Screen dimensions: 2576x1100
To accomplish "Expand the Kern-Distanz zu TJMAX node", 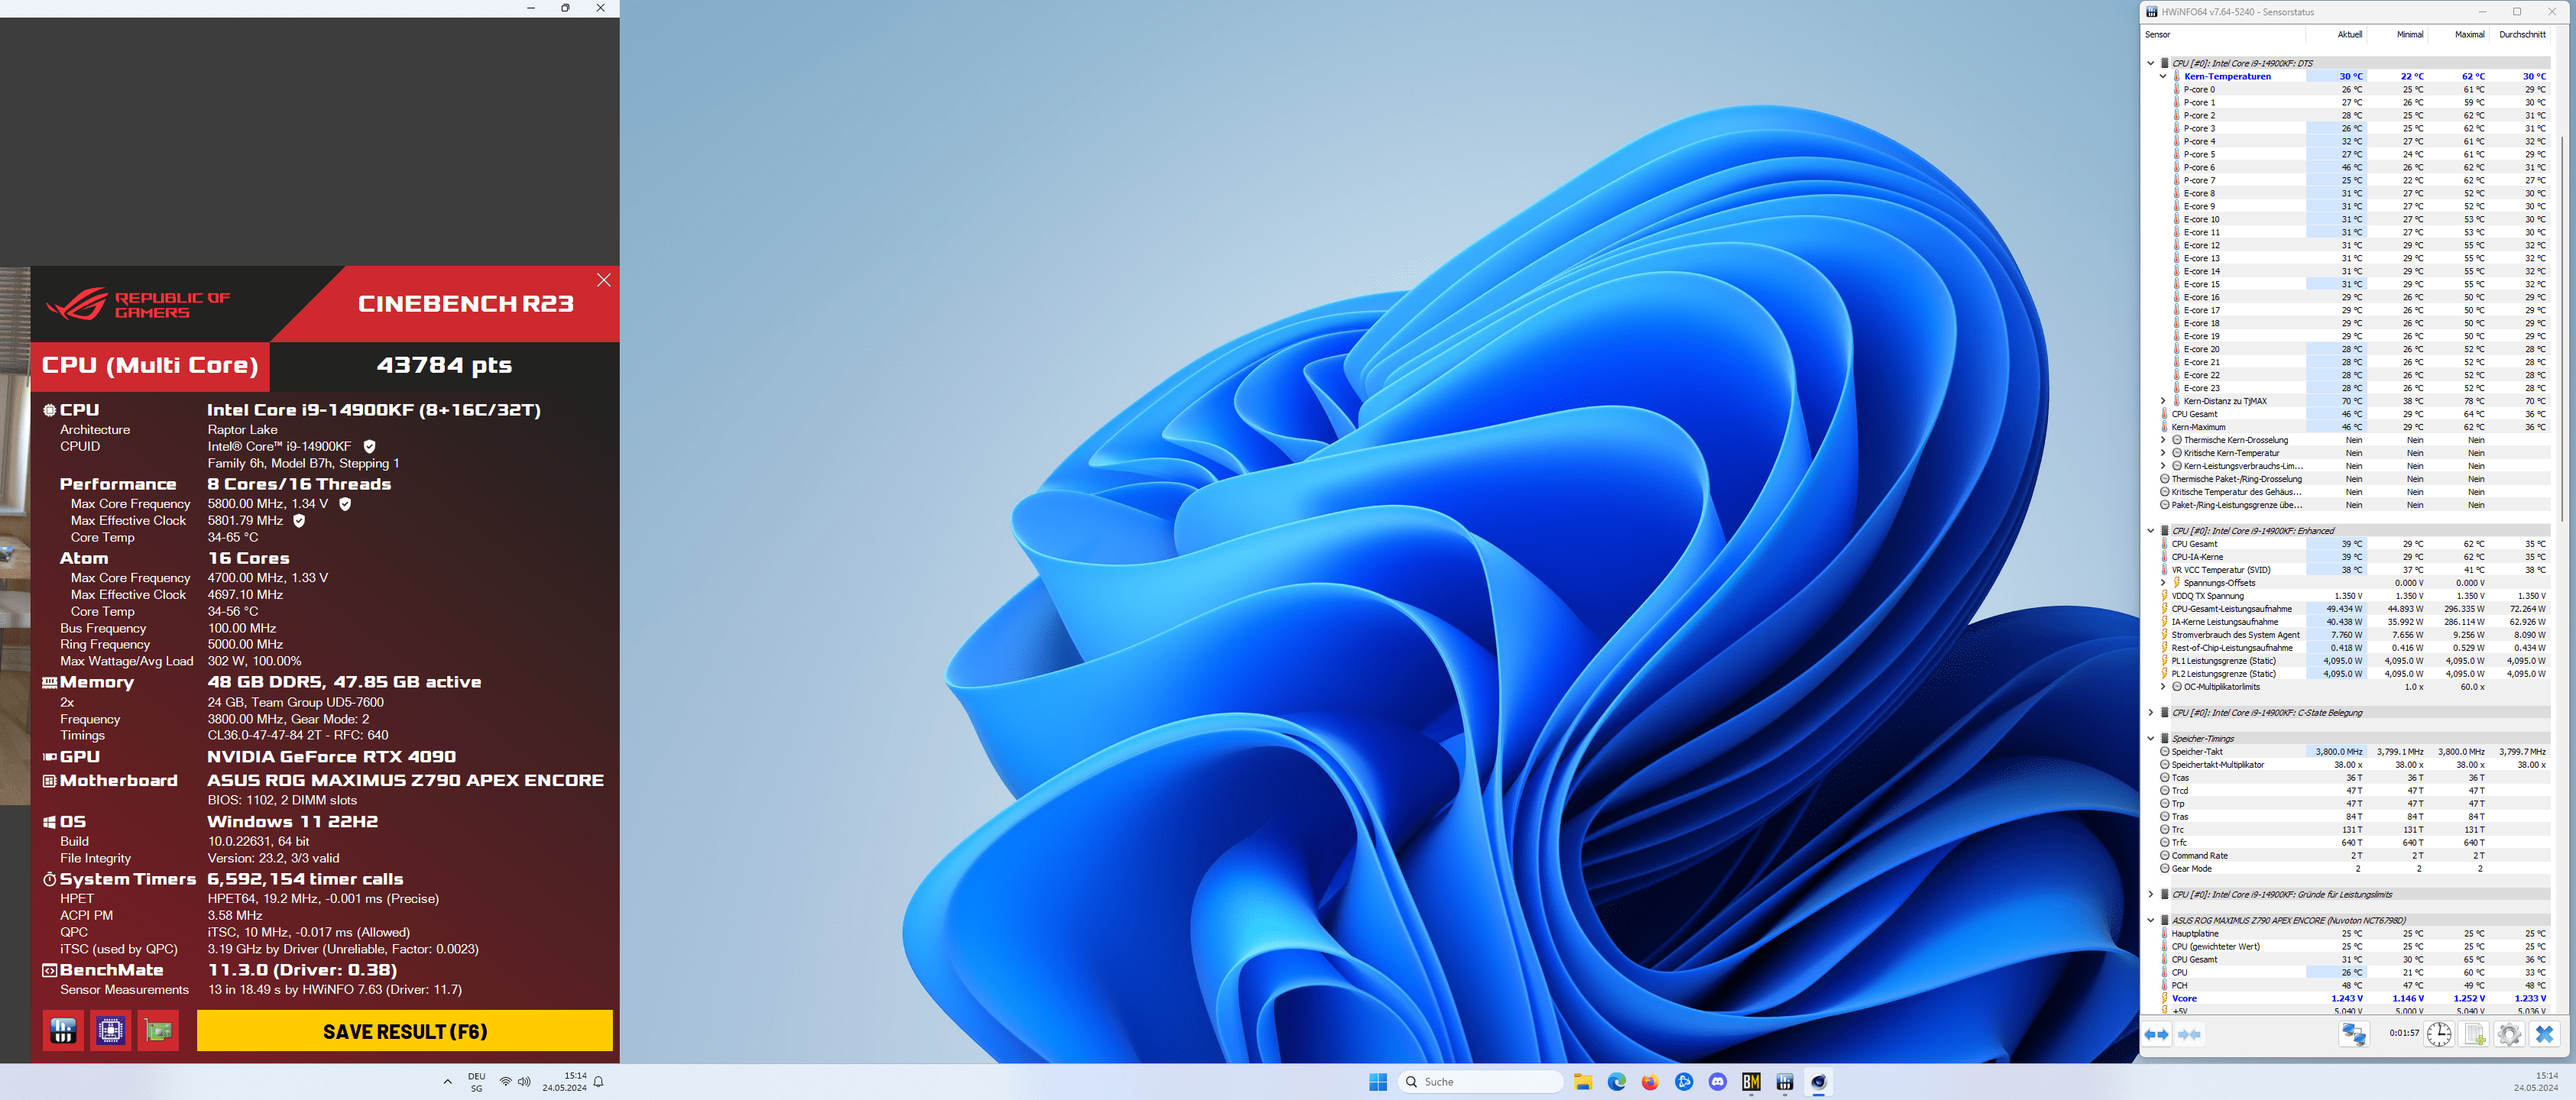I will tap(2163, 401).
